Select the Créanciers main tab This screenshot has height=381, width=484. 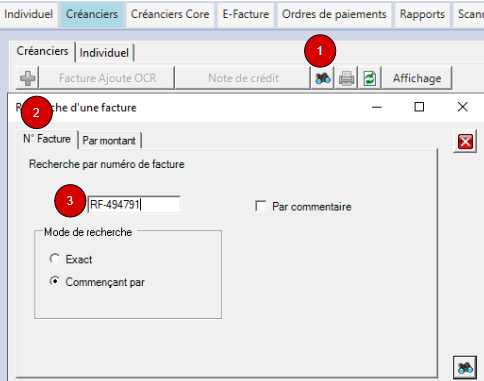[x=92, y=14]
